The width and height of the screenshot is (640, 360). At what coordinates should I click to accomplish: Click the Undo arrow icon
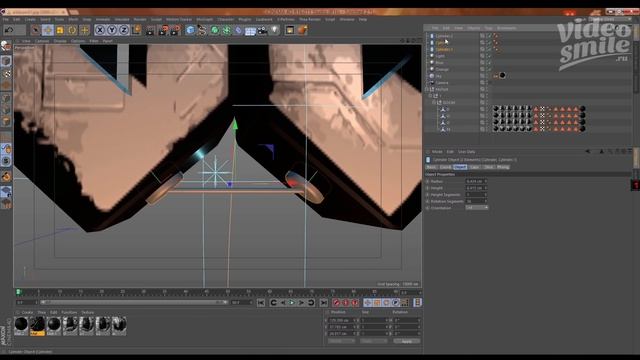click(x=9, y=30)
